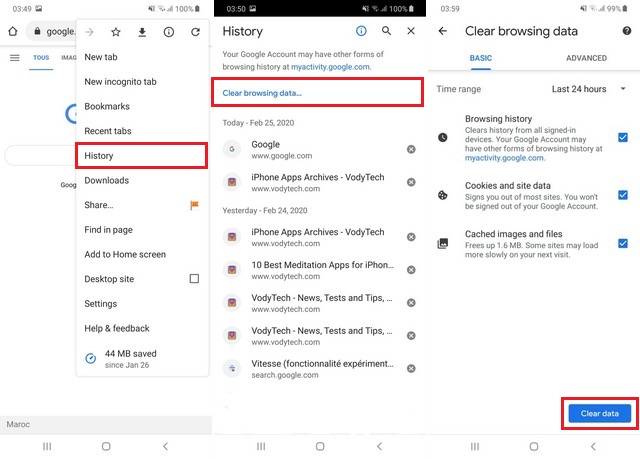
Task: Tap the forward arrow in Chrome menu
Action: tap(89, 32)
